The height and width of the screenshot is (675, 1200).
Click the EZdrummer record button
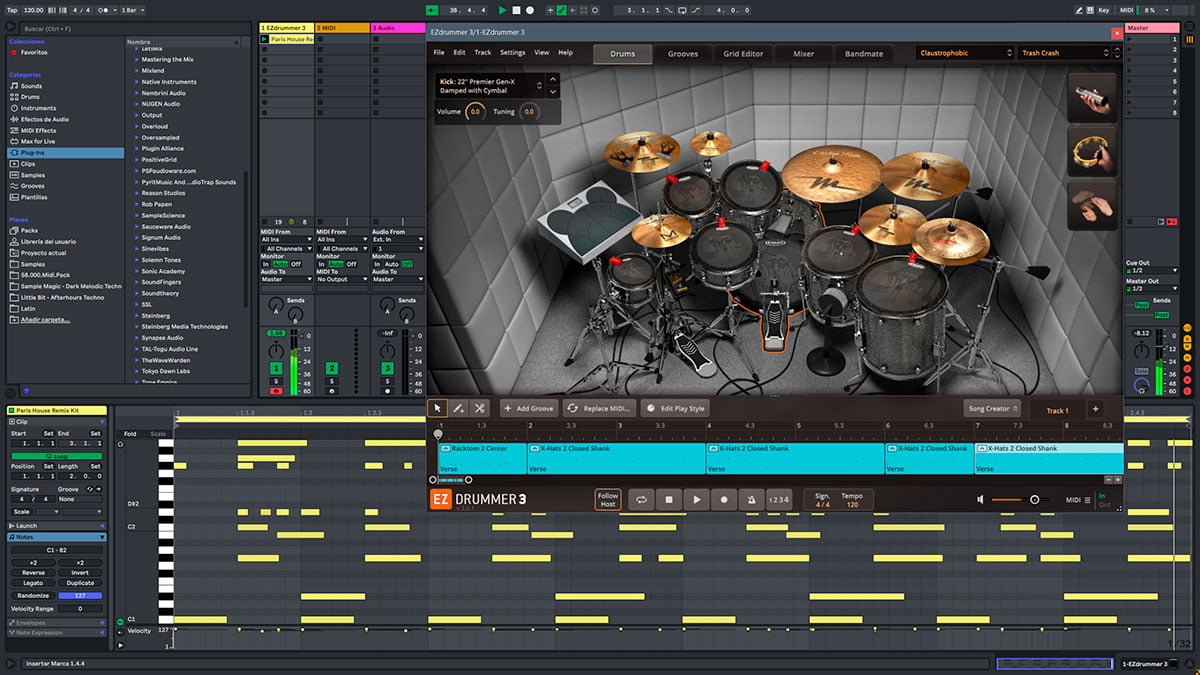point(724,499)
